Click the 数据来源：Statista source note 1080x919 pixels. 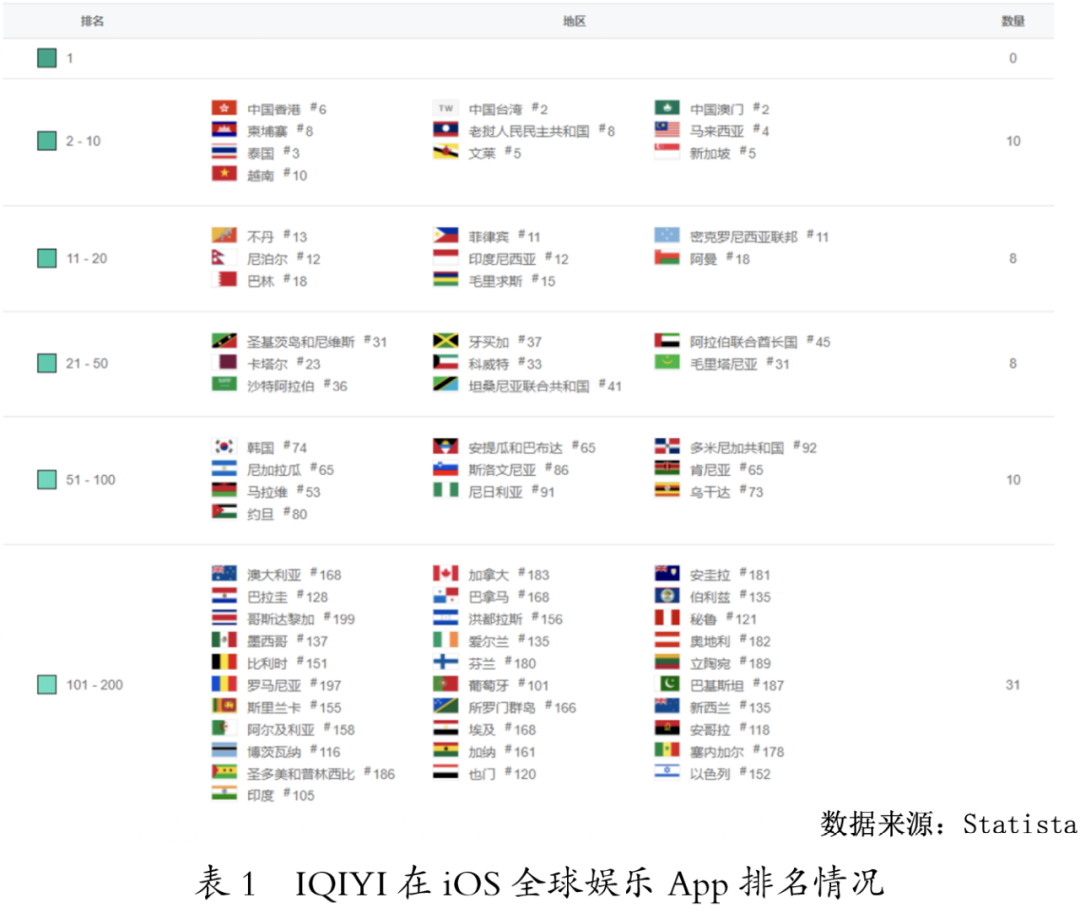click(x=948, y=824)
